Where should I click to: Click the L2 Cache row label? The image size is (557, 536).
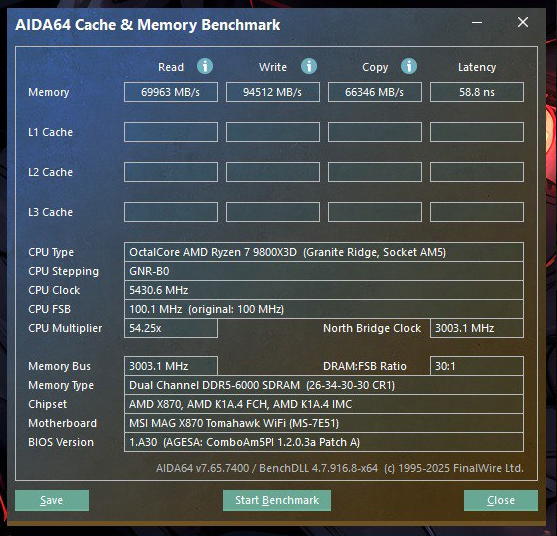pos(50,172)
